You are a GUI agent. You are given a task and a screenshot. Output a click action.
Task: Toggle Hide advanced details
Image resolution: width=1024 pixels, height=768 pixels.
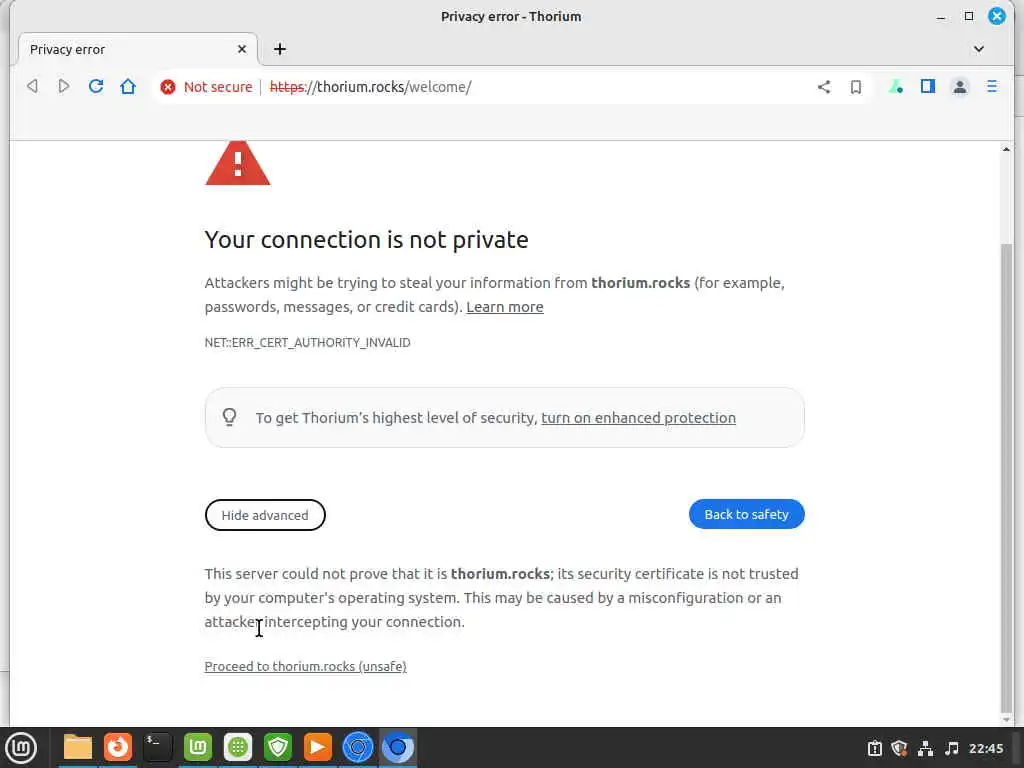265,515
